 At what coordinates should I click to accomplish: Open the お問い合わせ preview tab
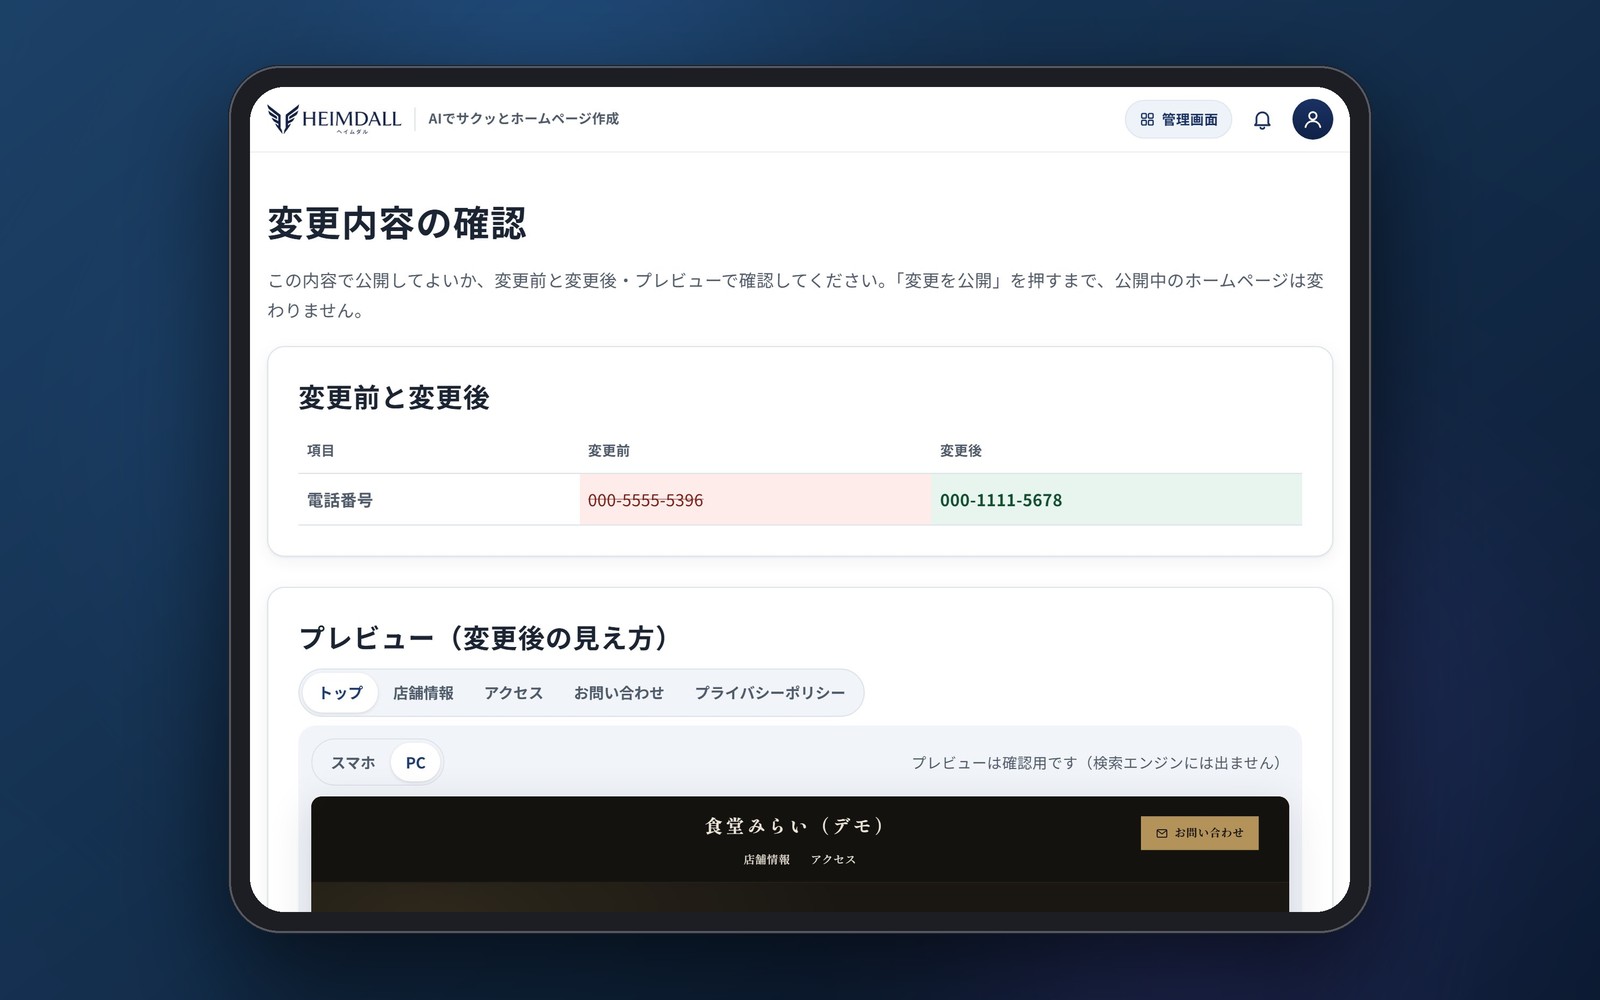pos(619,693)
